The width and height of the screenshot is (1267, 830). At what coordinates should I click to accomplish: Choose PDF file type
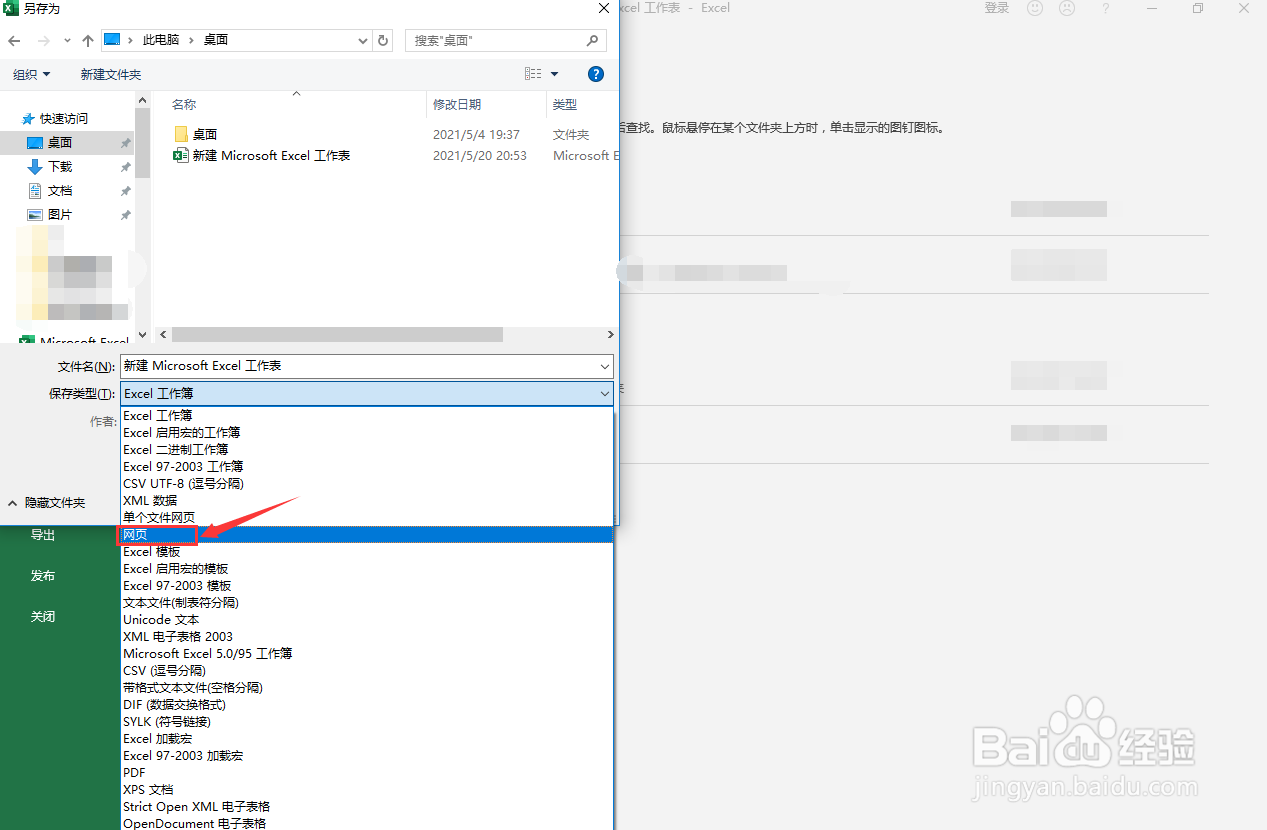[366, 773]
